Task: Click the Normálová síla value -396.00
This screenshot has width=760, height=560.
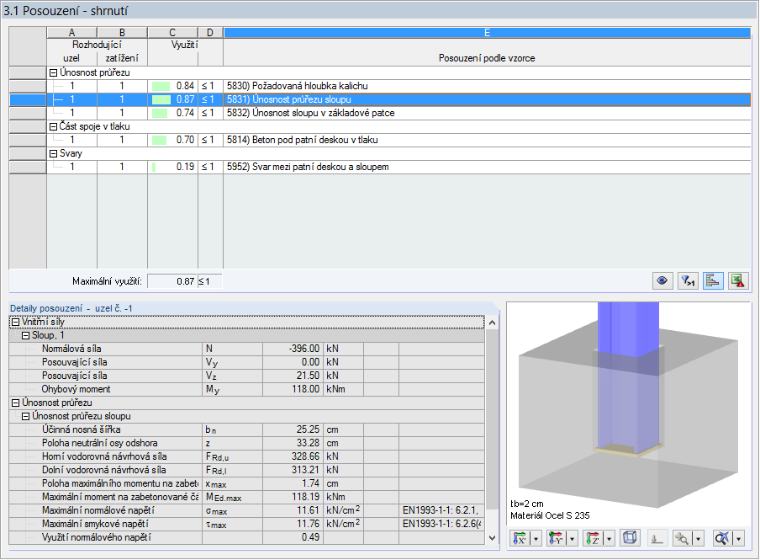Action: (293, 349)
